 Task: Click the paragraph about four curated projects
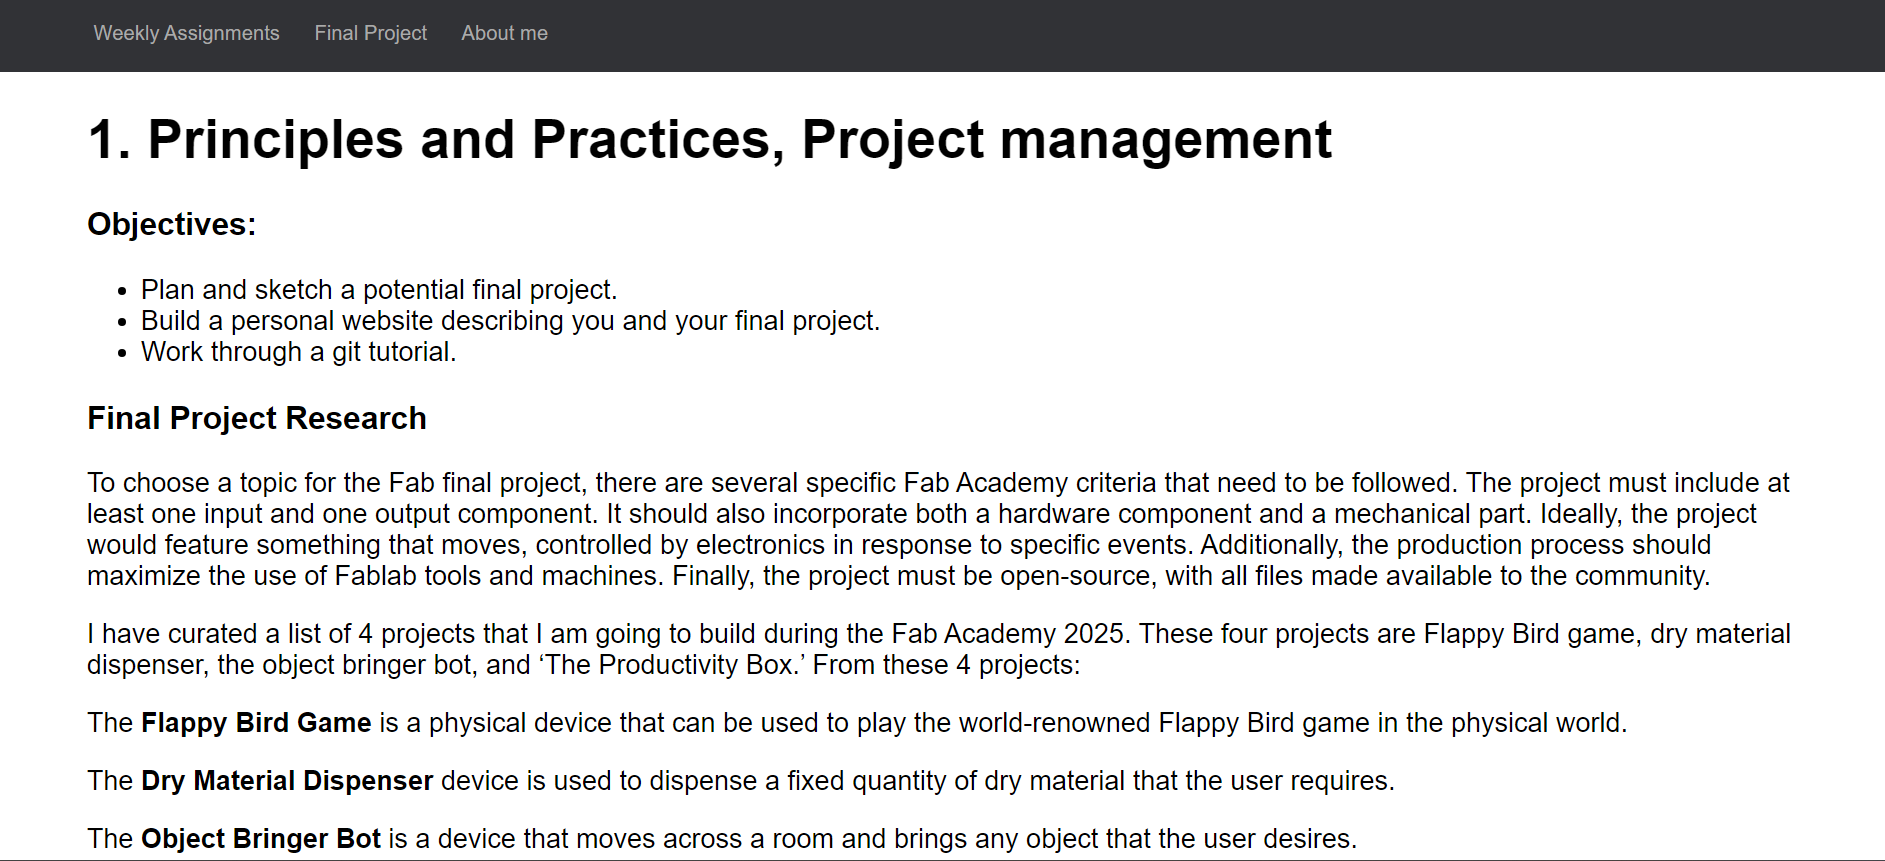(x=938, y=649)
